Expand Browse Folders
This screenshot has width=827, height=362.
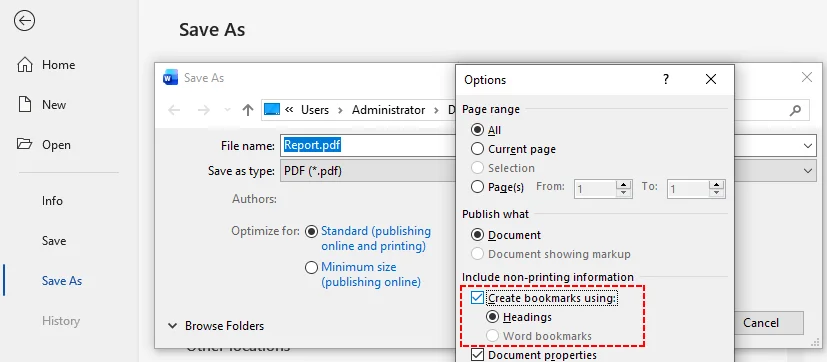(x=216, y=326)
